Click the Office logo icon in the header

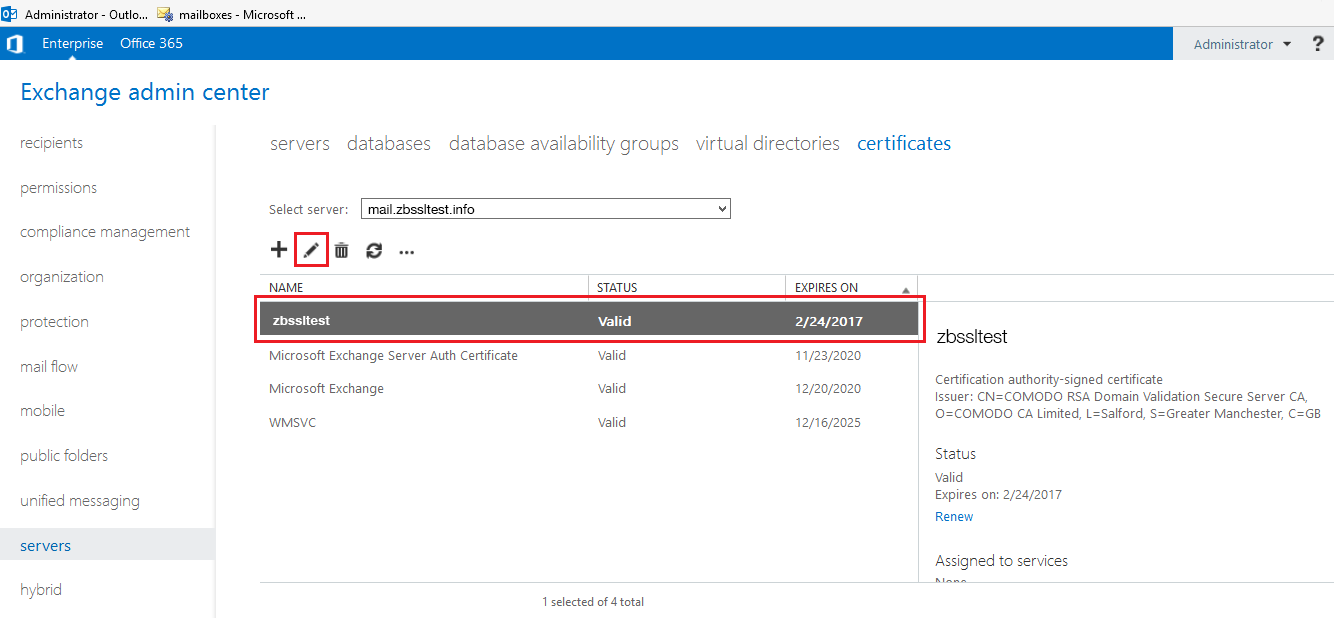15,43
